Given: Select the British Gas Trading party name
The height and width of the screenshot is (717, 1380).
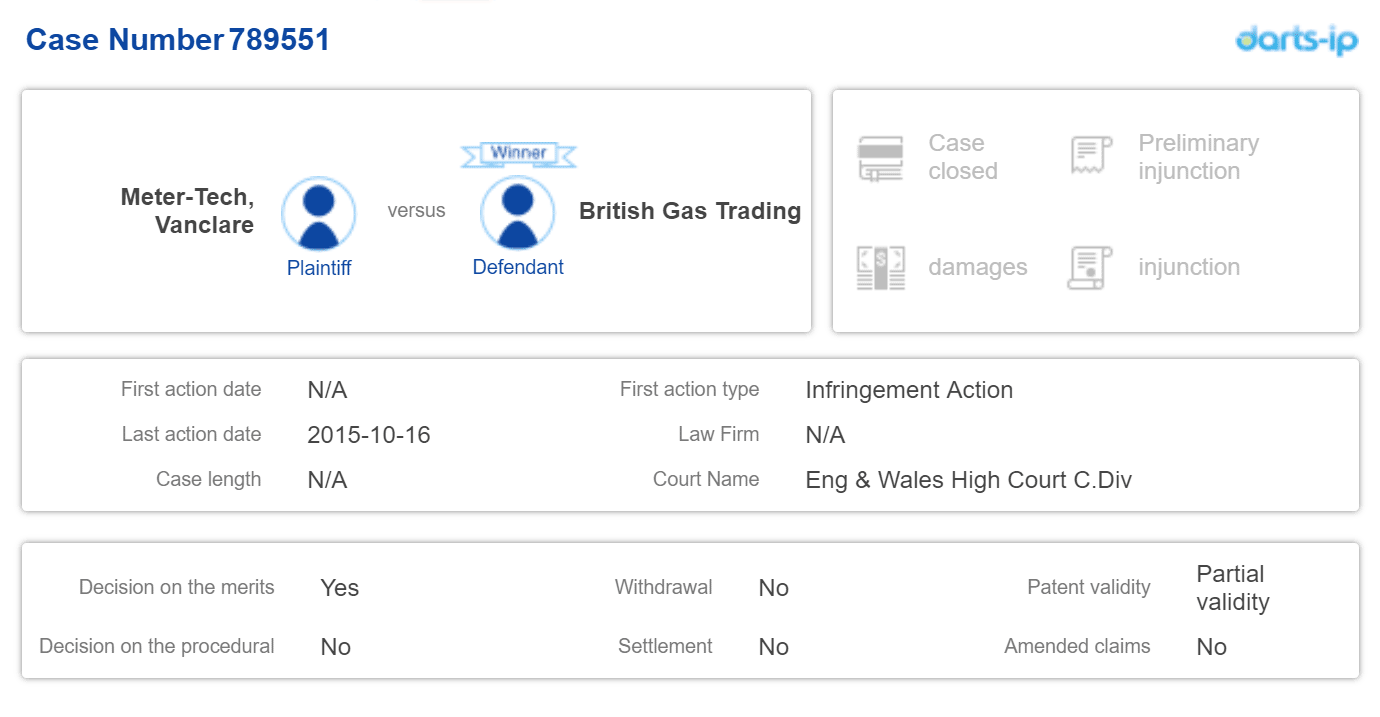Looking at the screenshot, I should coord(690,211).
